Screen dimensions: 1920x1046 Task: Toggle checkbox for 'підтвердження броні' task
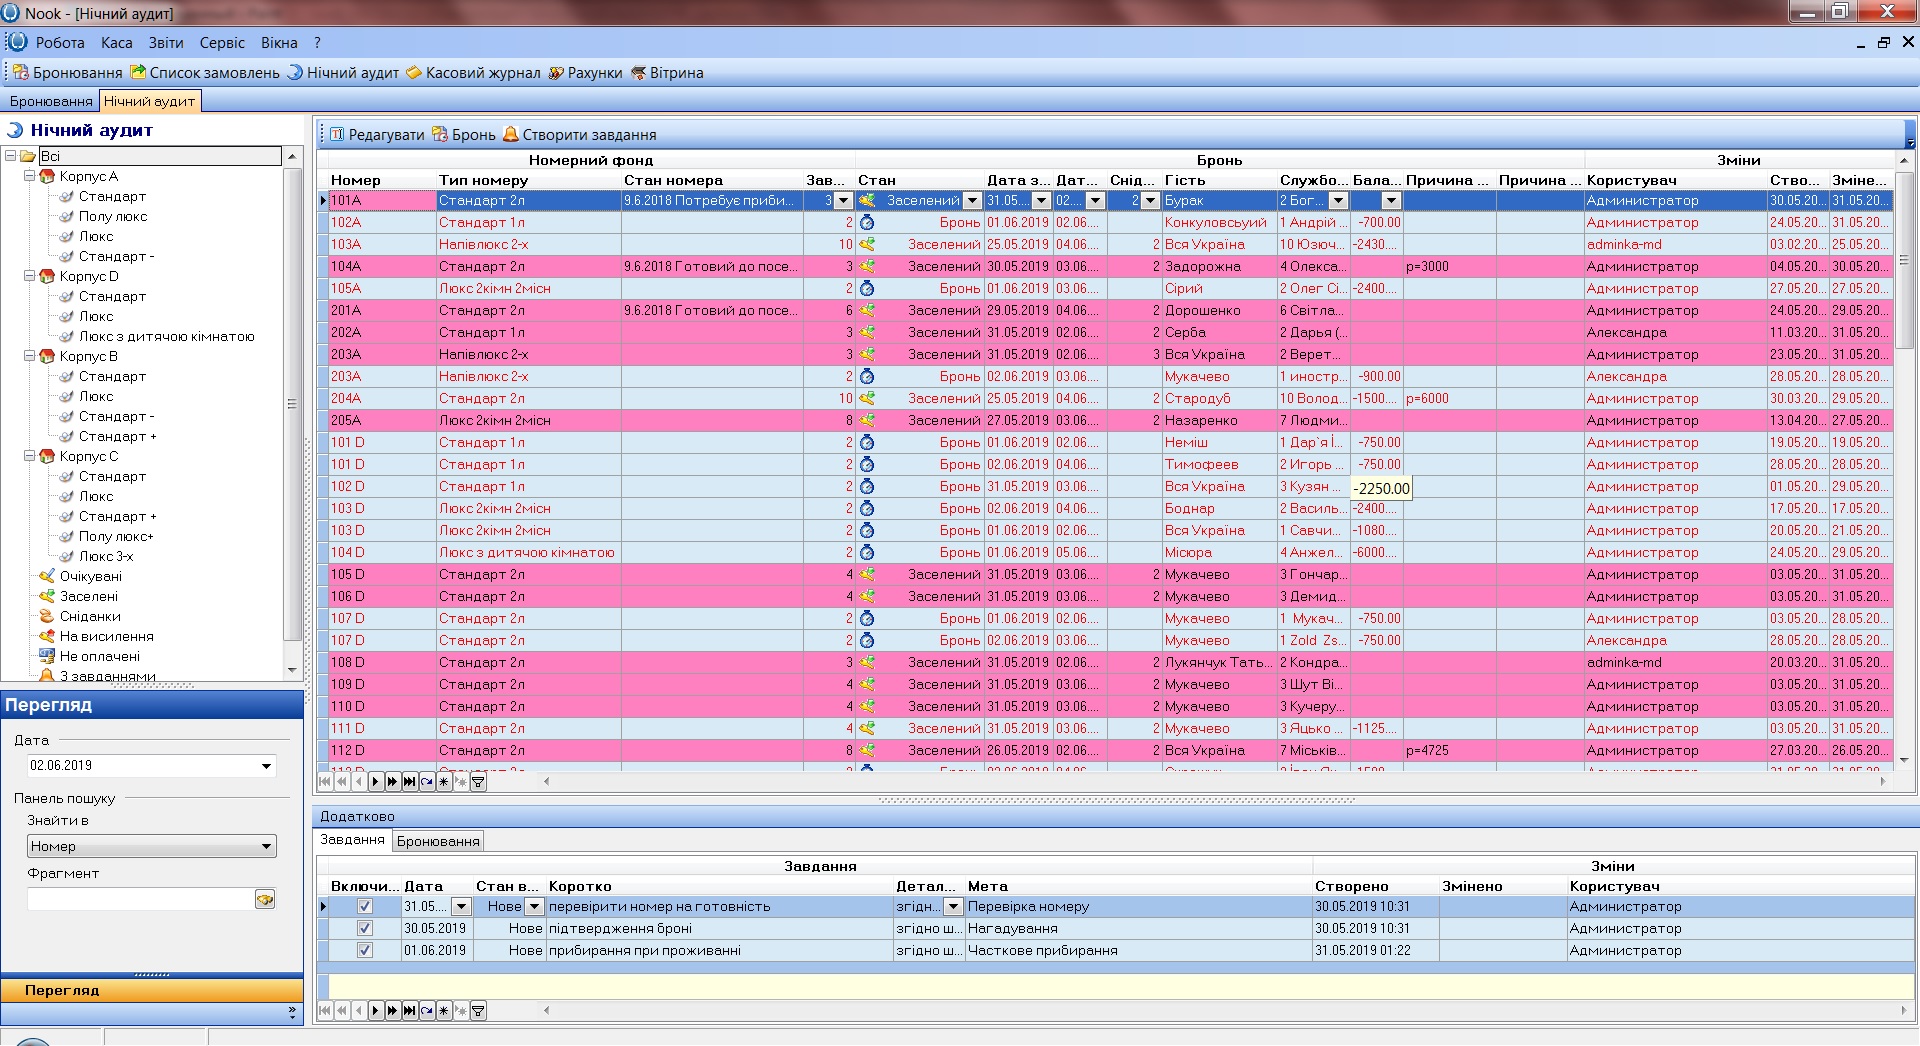365,929
